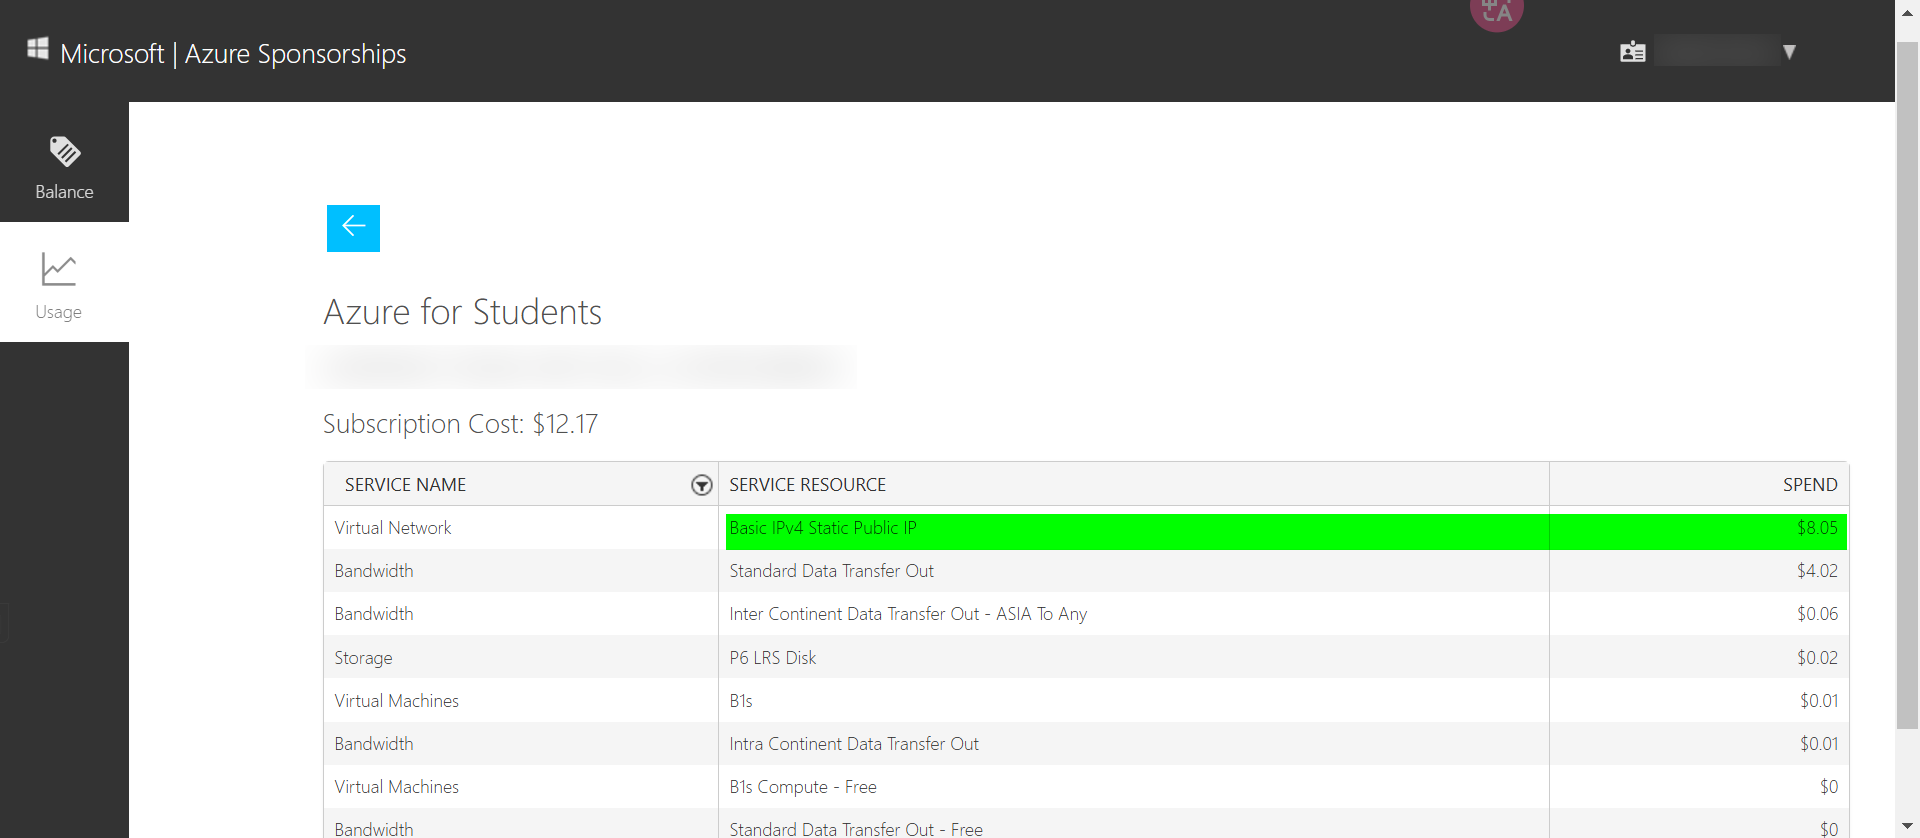The width and height of the screenshot is (1920, 838).
Task: Click the Subscription Cost: $12.17 text
Action: (x=461, y=424)
